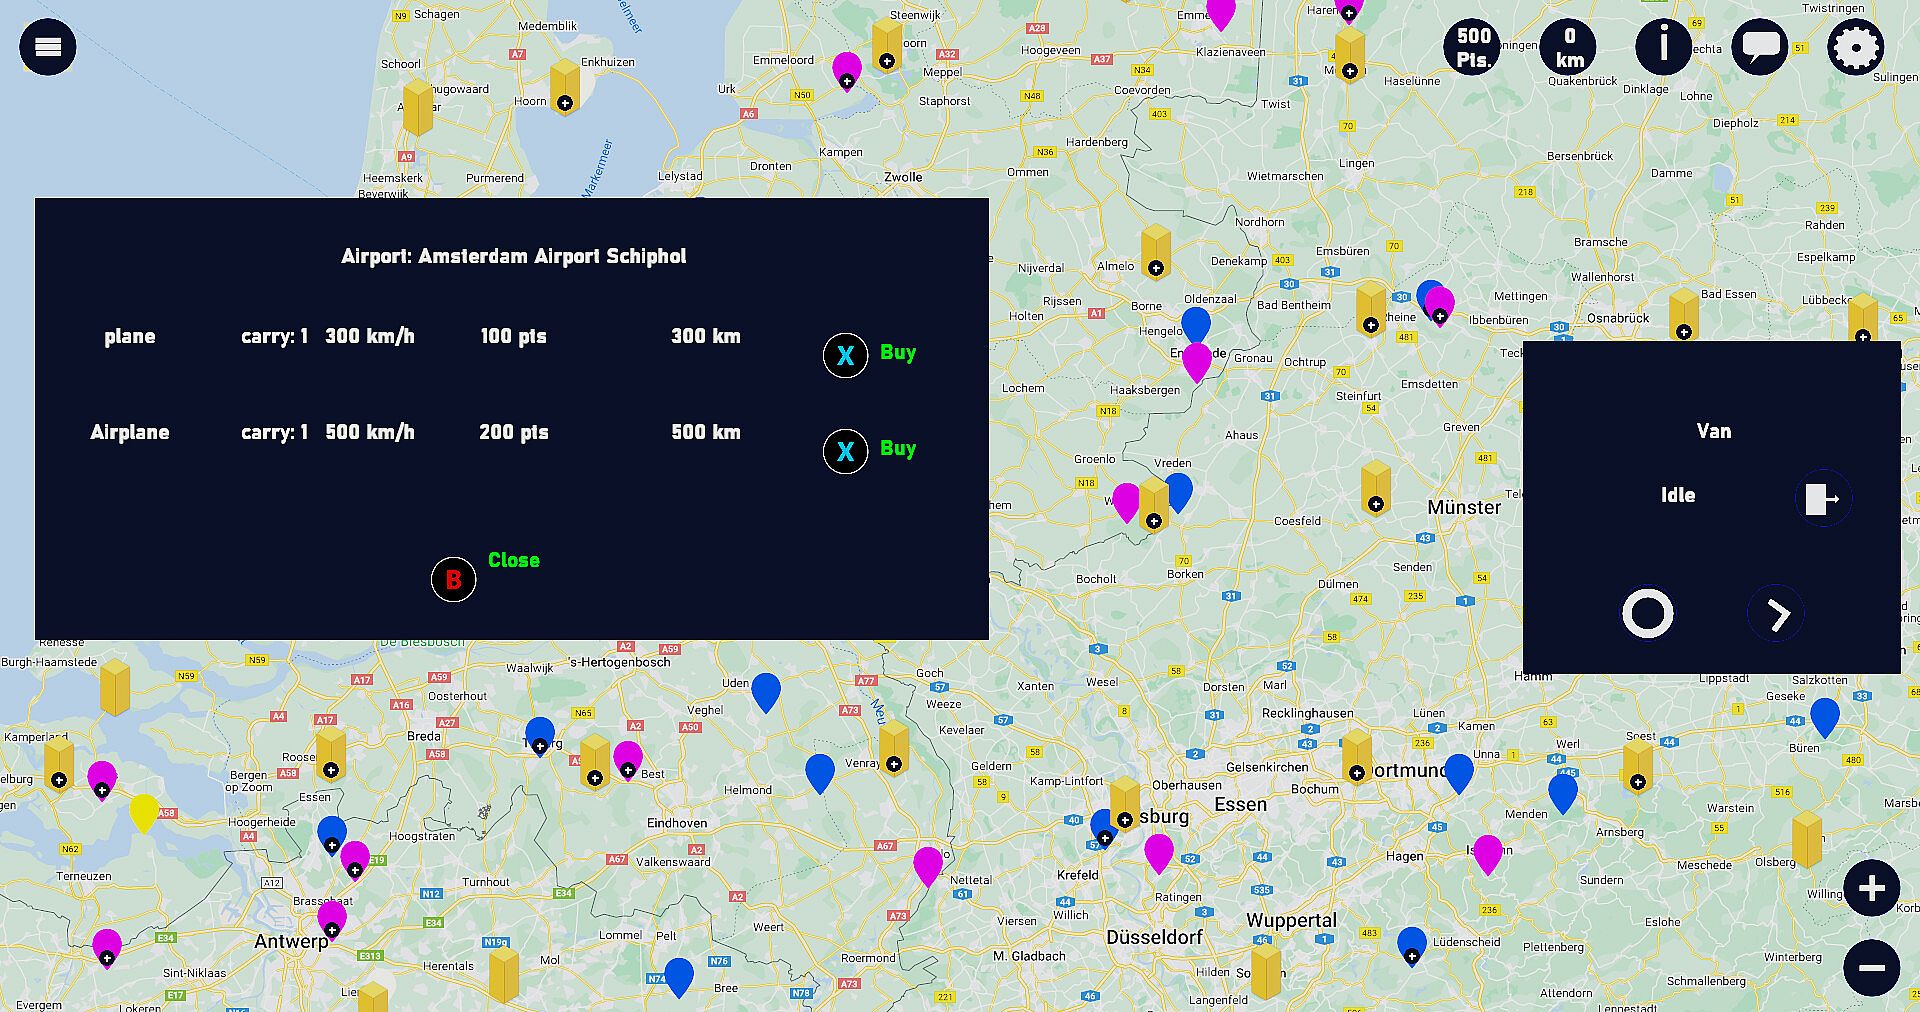1920x1012 pixels.
Task: Select the blue pin near Uden
Action: (766, 692)
